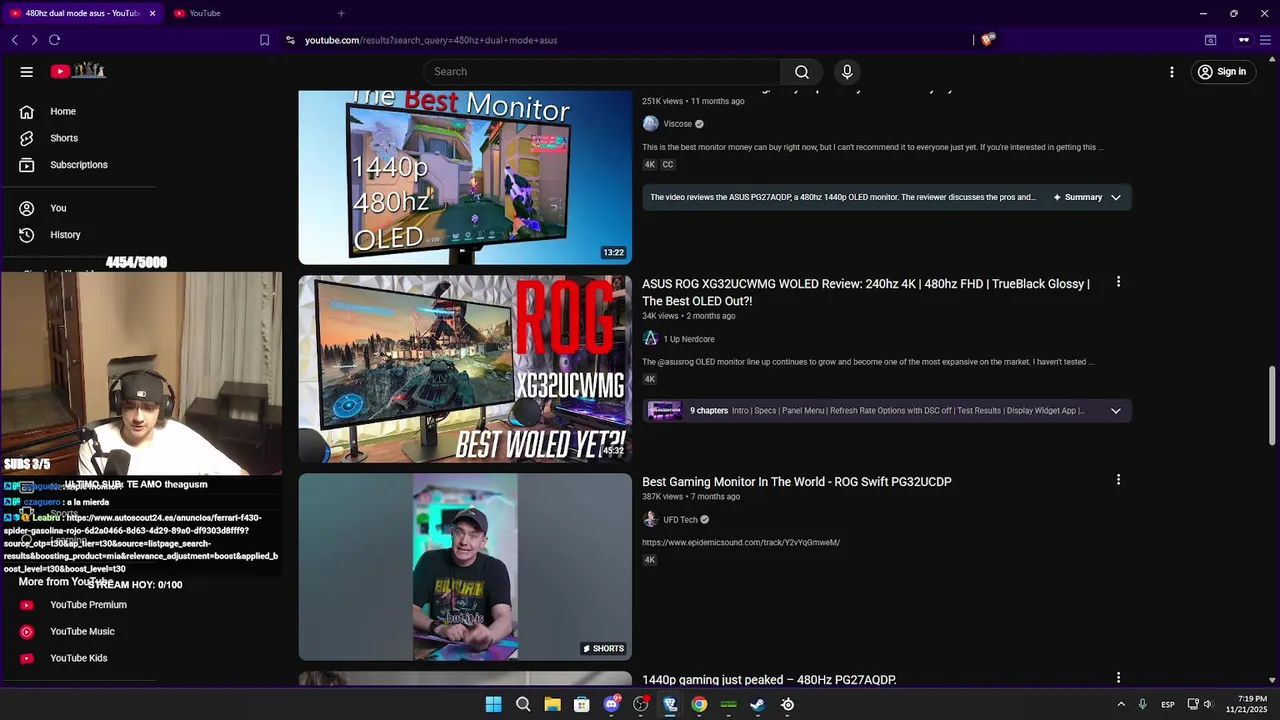Screen dimensions: 1280x720
Task: Expand the 9 chapters list
Action: coord(1116,410)
